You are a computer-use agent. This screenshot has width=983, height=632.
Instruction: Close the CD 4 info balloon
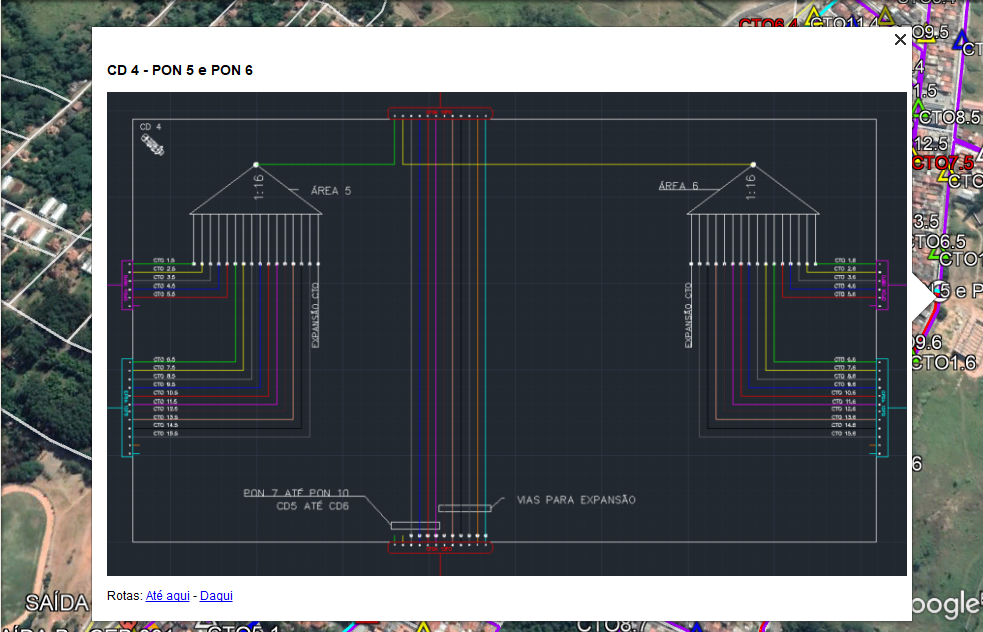point(900,40)
